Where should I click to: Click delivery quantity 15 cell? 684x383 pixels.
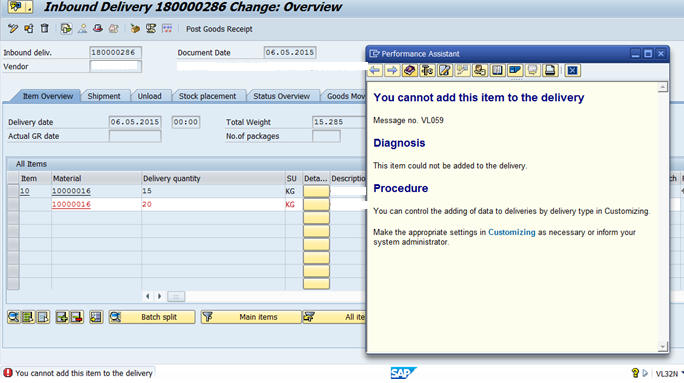(213, 191)
